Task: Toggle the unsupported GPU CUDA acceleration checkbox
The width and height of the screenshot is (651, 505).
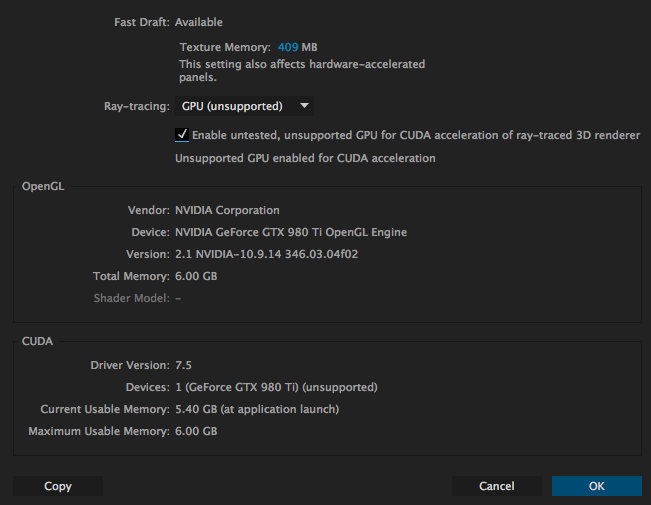Action: coord(182,135)
